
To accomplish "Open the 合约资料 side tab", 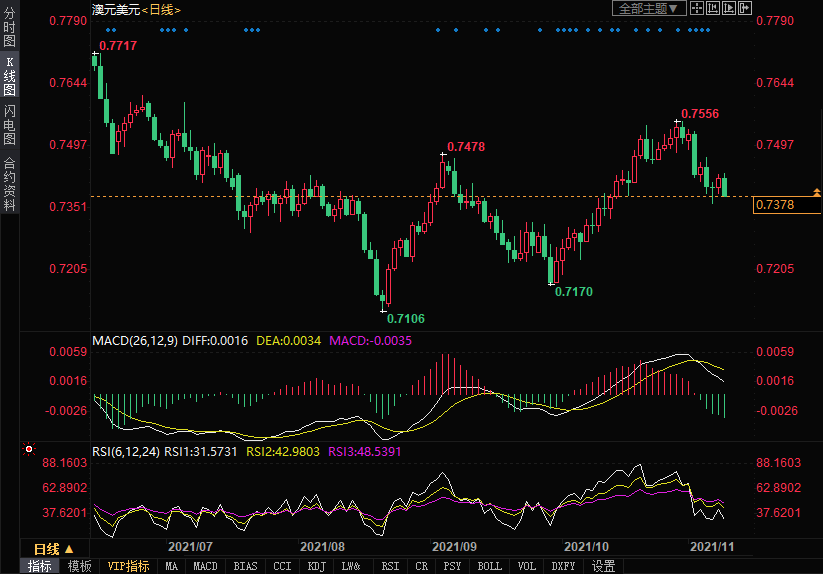I will tap(9, 184).
